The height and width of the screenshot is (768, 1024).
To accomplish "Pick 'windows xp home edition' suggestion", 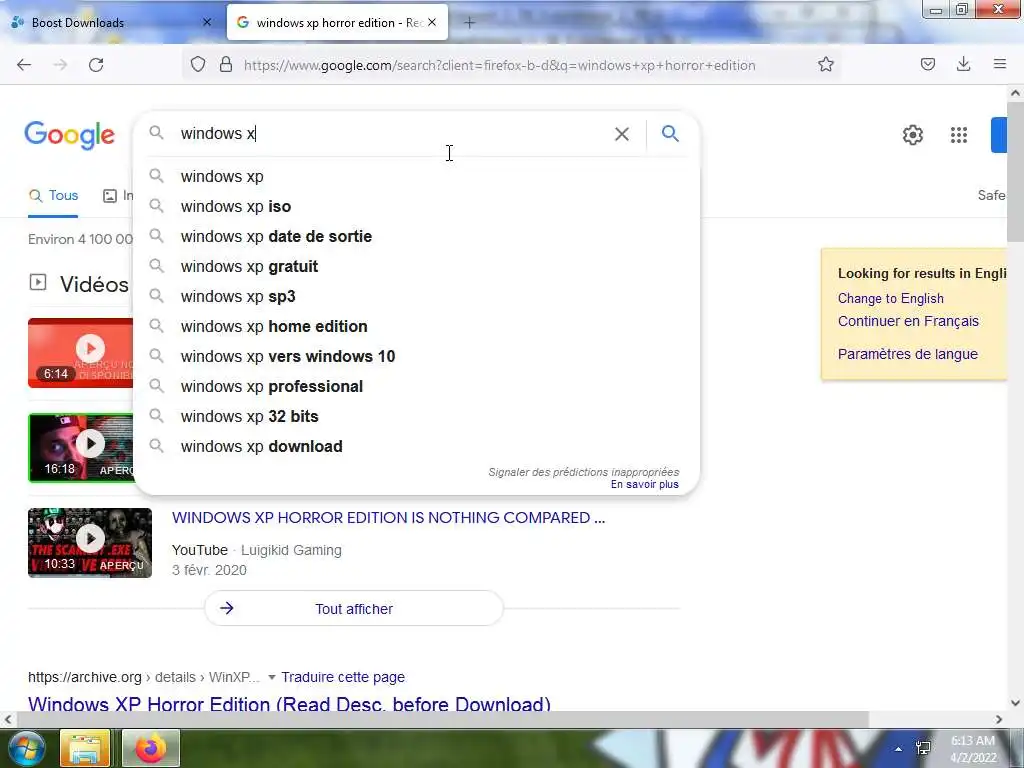I will [x=418, y=327].
